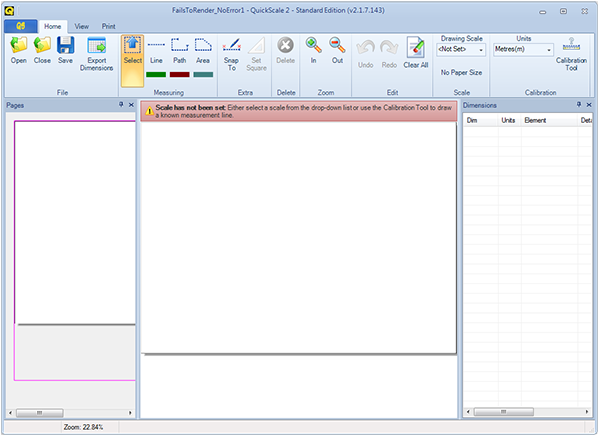The width and height of the screenshot is (600, 437).
Task: Click the Set Square tool
Action: [x=256, y=54]
